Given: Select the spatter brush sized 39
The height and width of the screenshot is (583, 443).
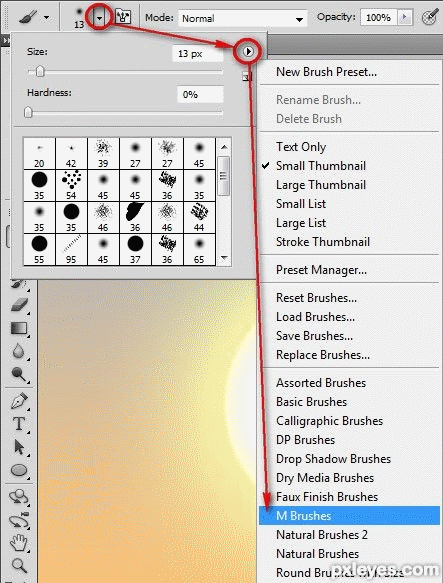Looking at the screenshot, I should click(x=103, y=154).
